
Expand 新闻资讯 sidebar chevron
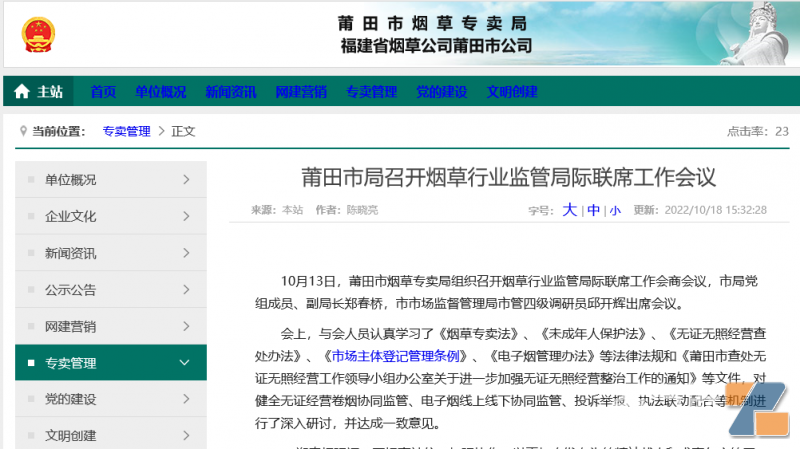click(186, 253)
